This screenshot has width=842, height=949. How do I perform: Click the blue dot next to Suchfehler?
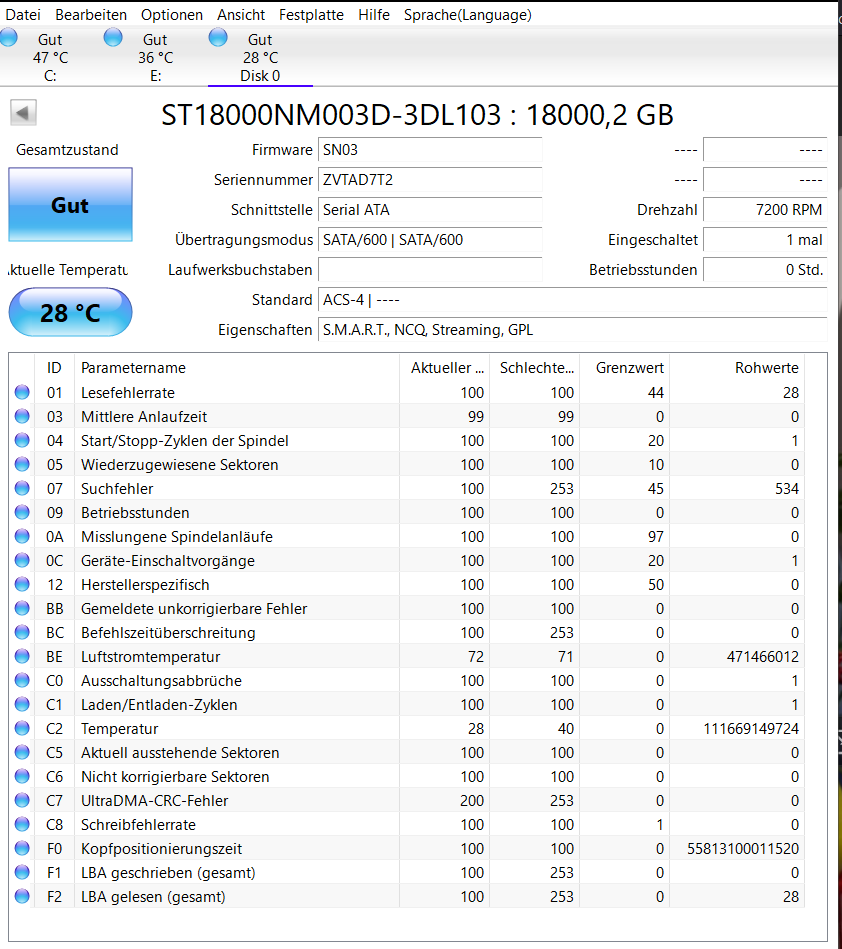(x=22, y=488)
